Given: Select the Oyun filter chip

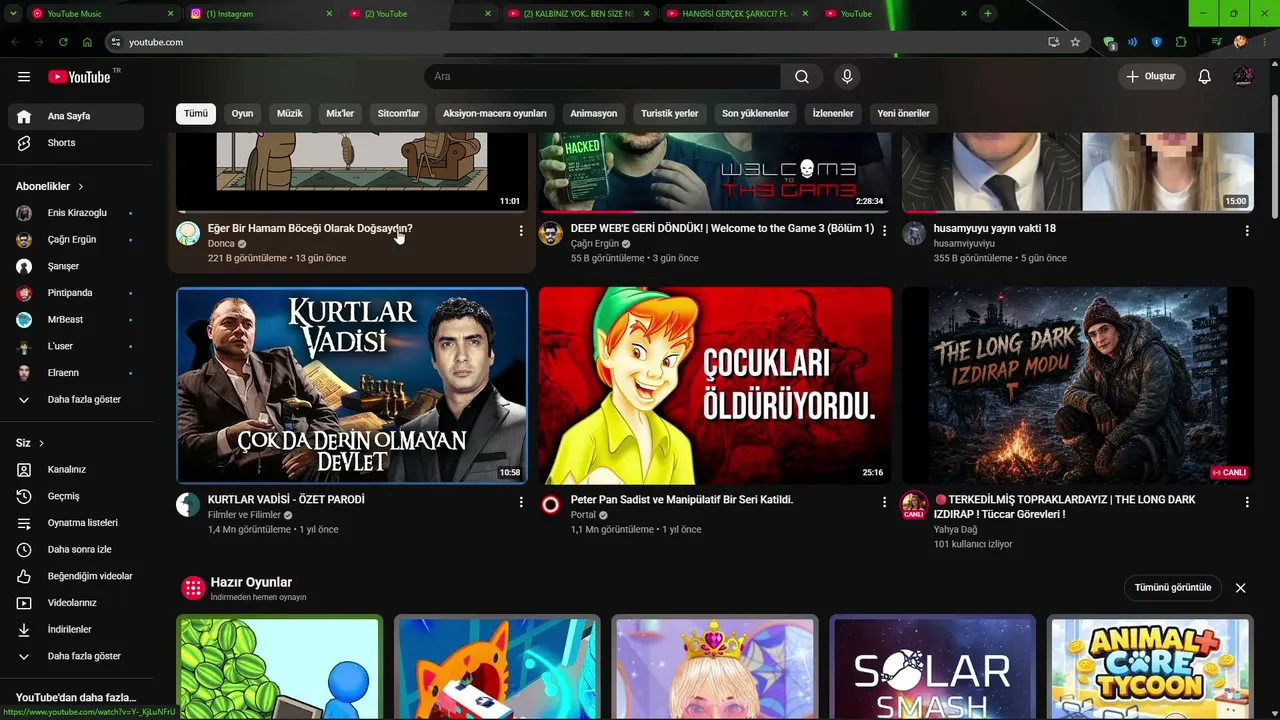Looking at the screenshot, I should [242, 114].
